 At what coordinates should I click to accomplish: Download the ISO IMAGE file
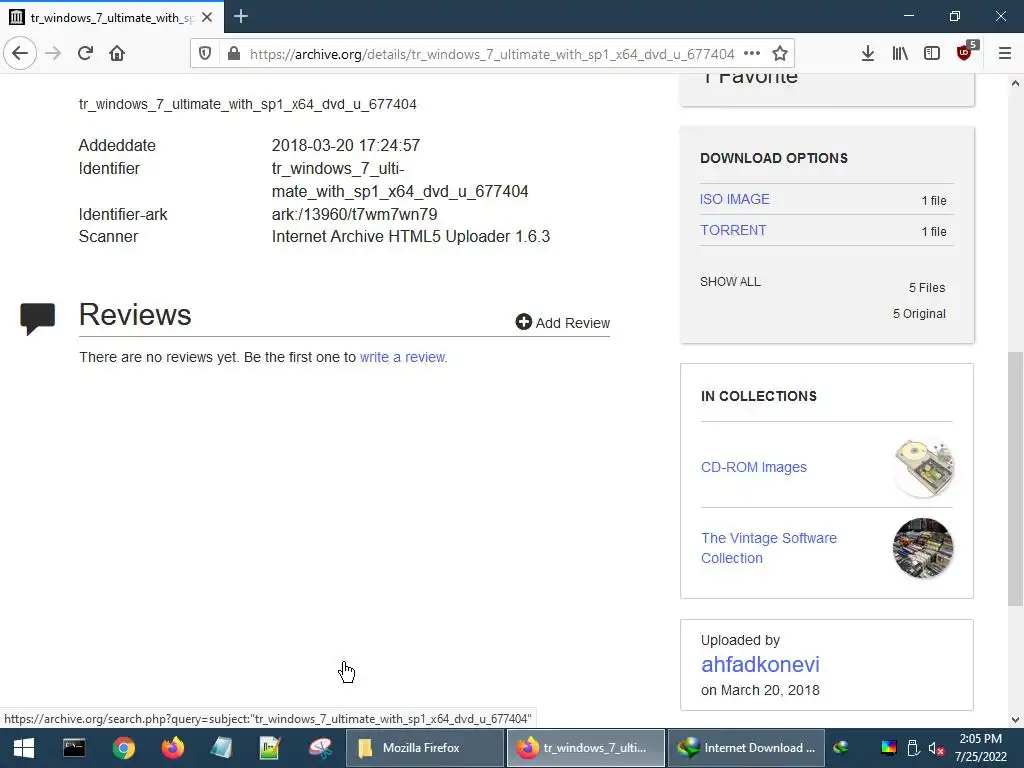(735, 199)
